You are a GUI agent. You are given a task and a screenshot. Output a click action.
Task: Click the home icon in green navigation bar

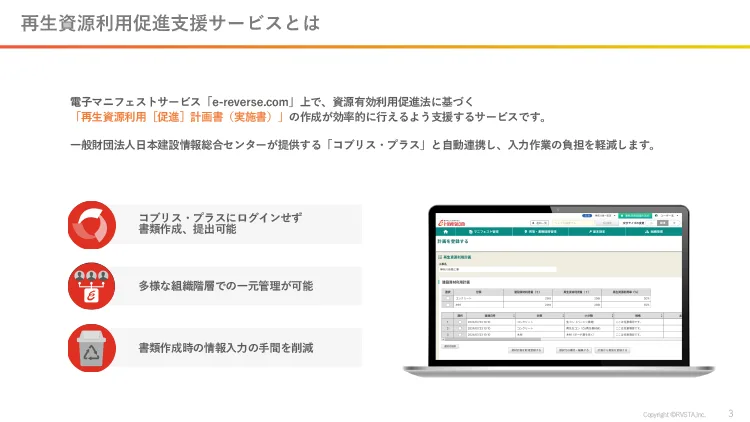pos(446,232)
